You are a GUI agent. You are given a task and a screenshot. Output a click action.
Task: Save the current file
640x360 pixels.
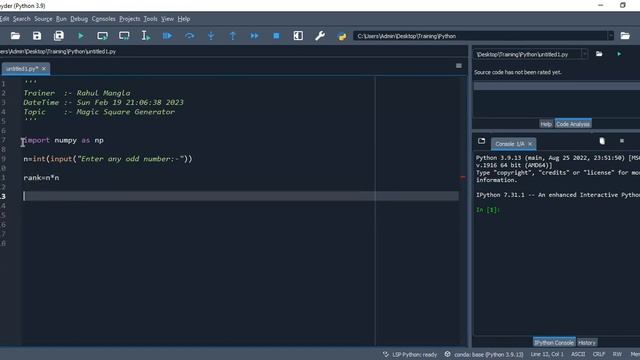(x=37, y=36)
